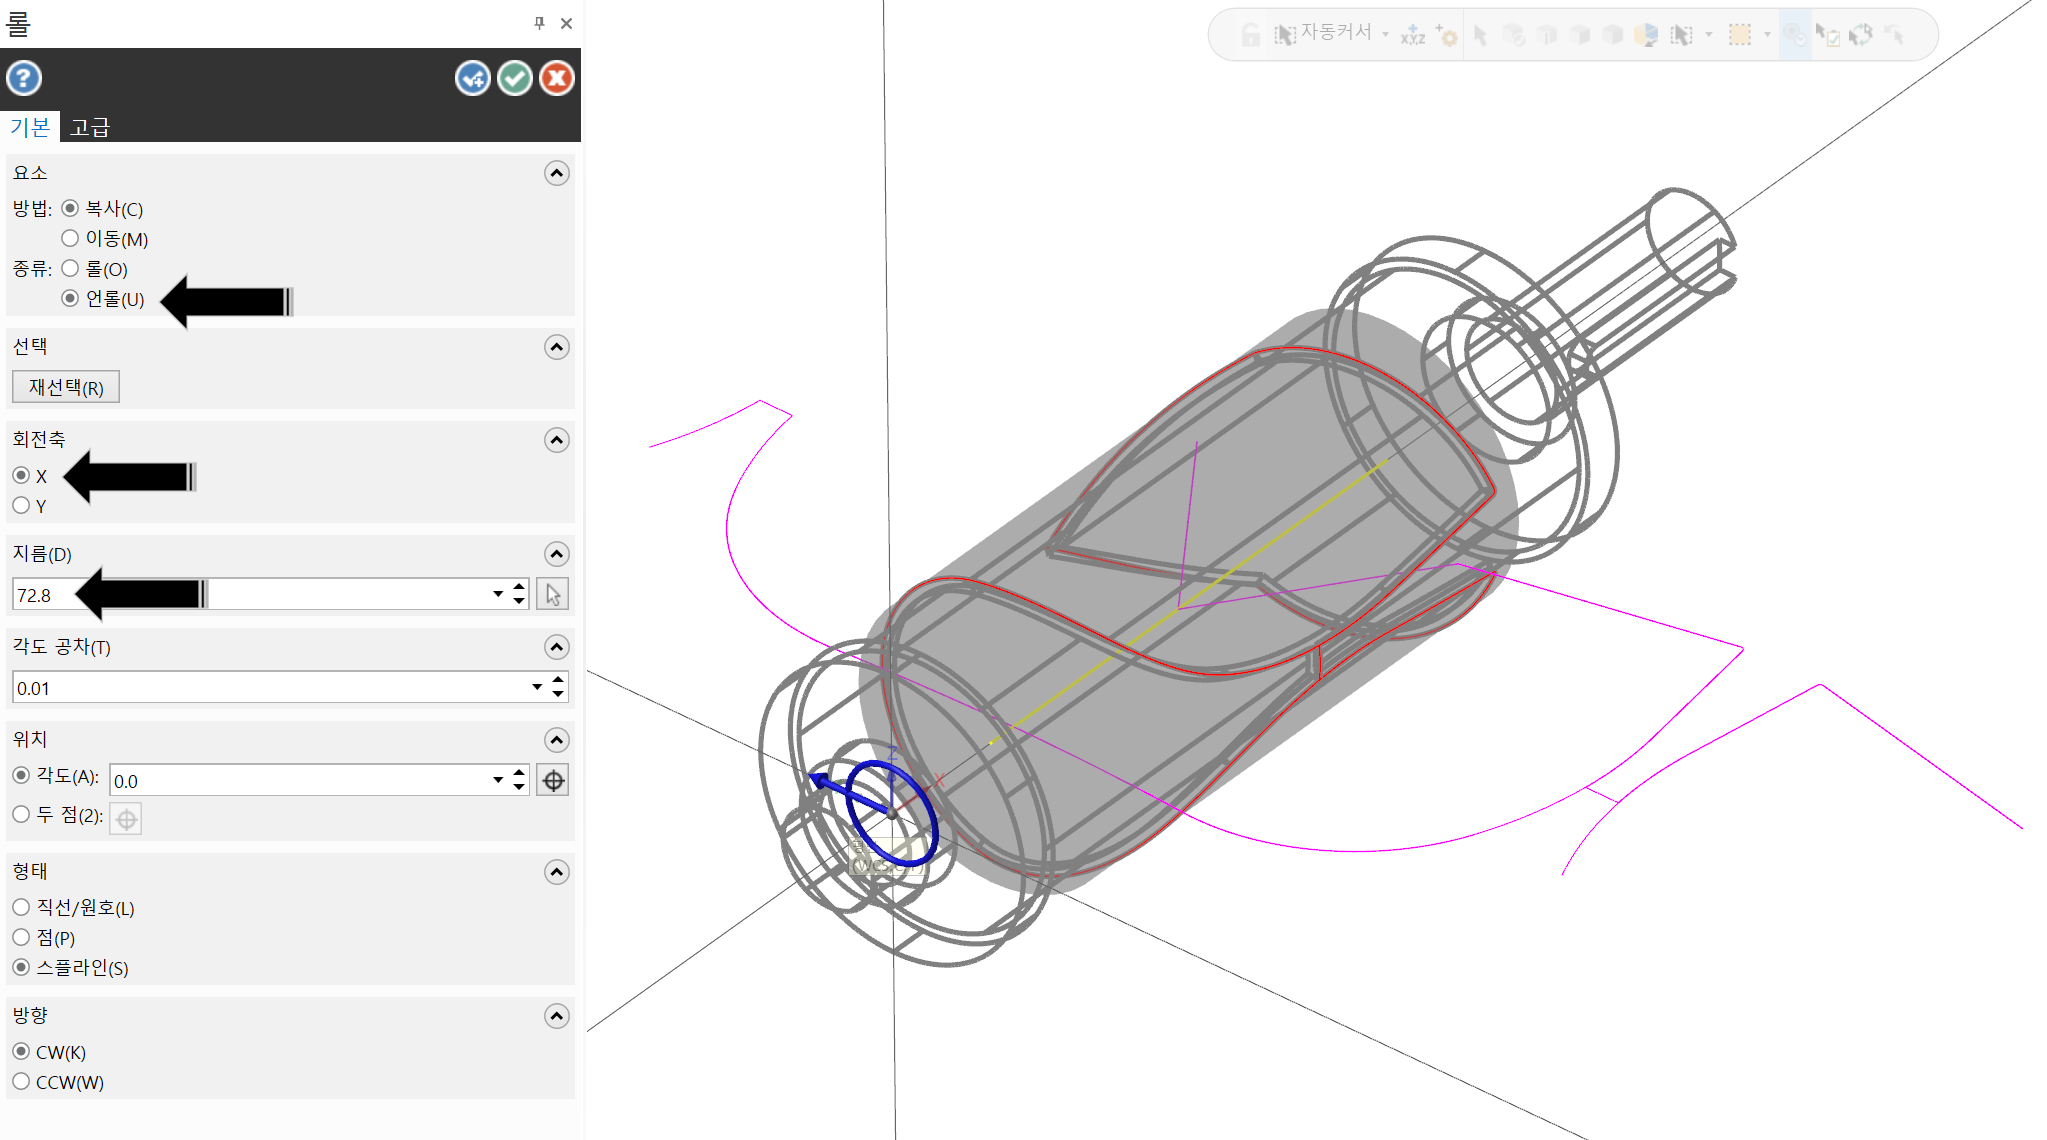Screen dimensions: 2047x1140
Task: Select the 이동(M) move method
Action: pos(70,238)
